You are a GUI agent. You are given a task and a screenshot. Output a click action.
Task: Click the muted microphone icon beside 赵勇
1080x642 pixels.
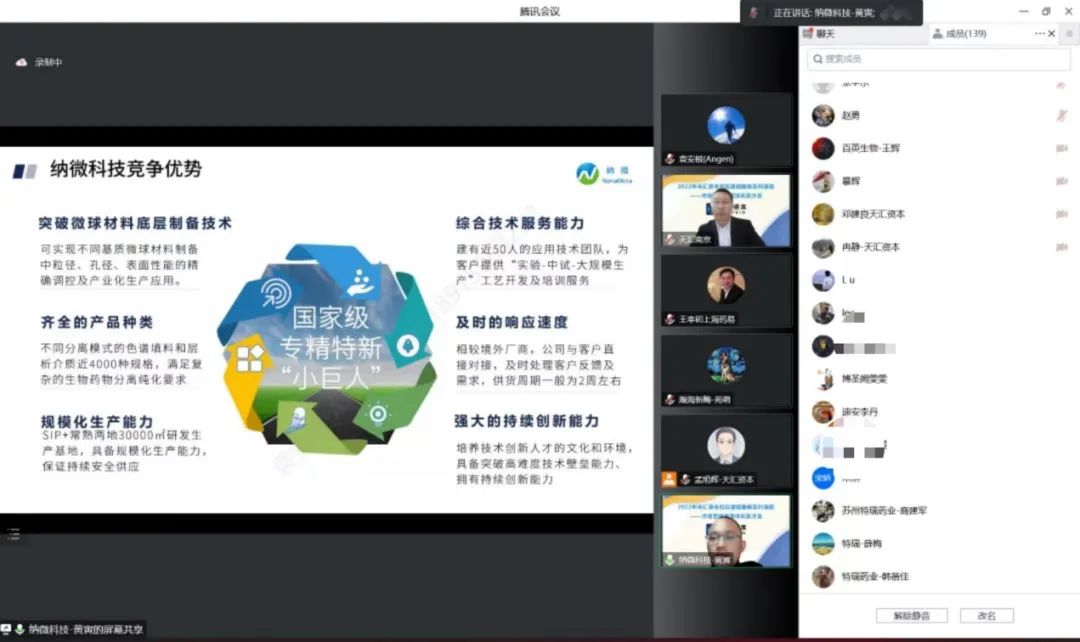click(x=1061, y=116)
